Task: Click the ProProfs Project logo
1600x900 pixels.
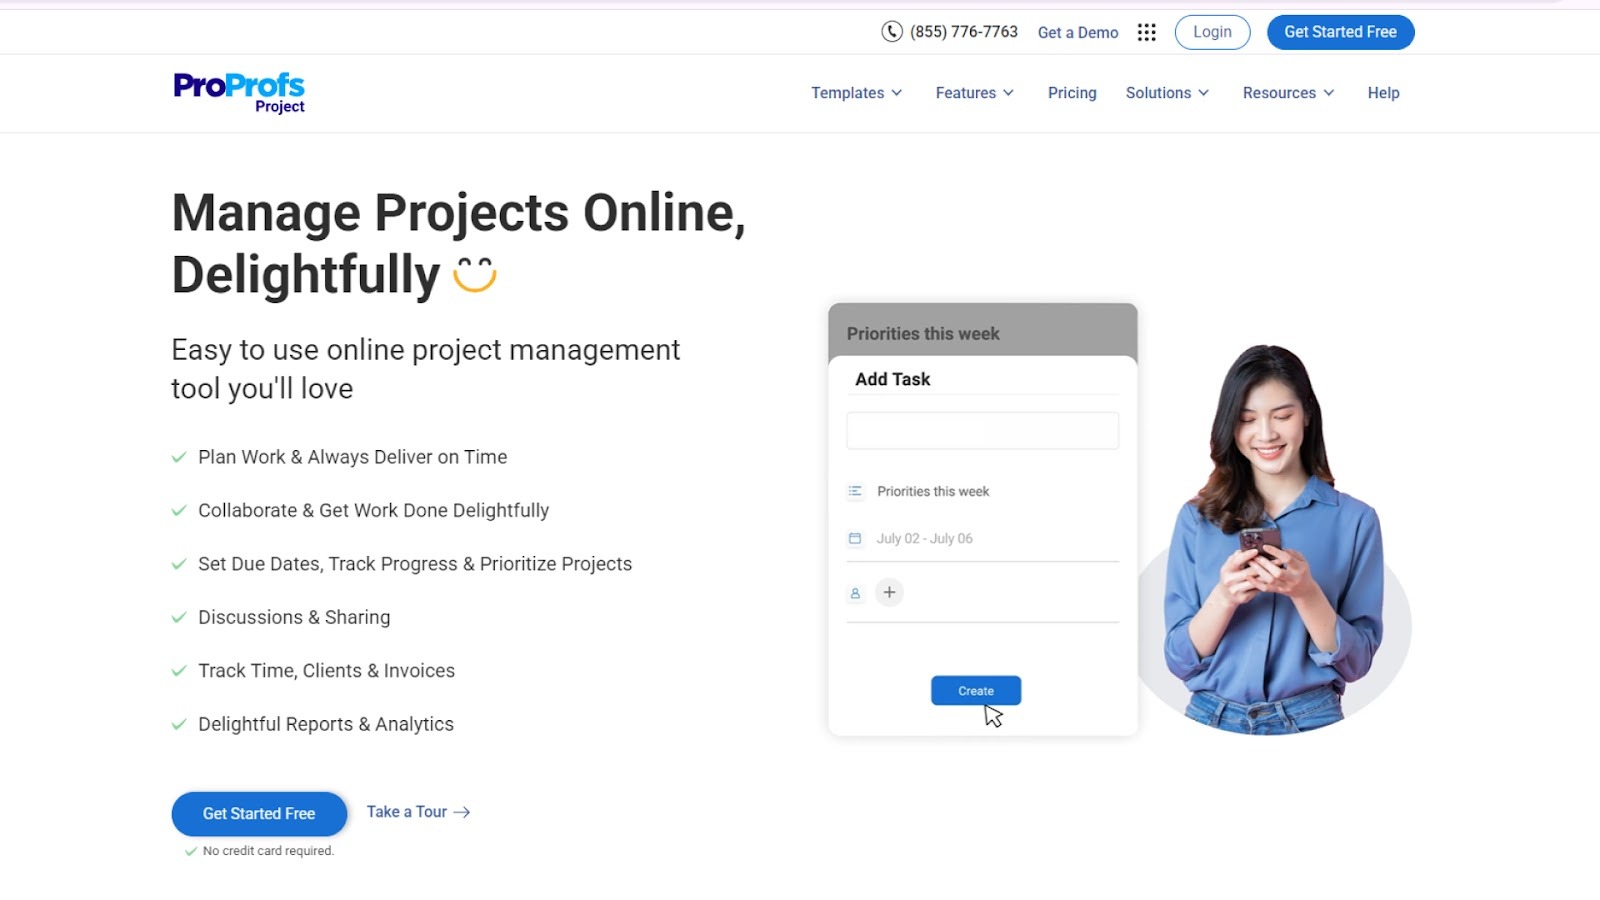Action: (239, 91)
